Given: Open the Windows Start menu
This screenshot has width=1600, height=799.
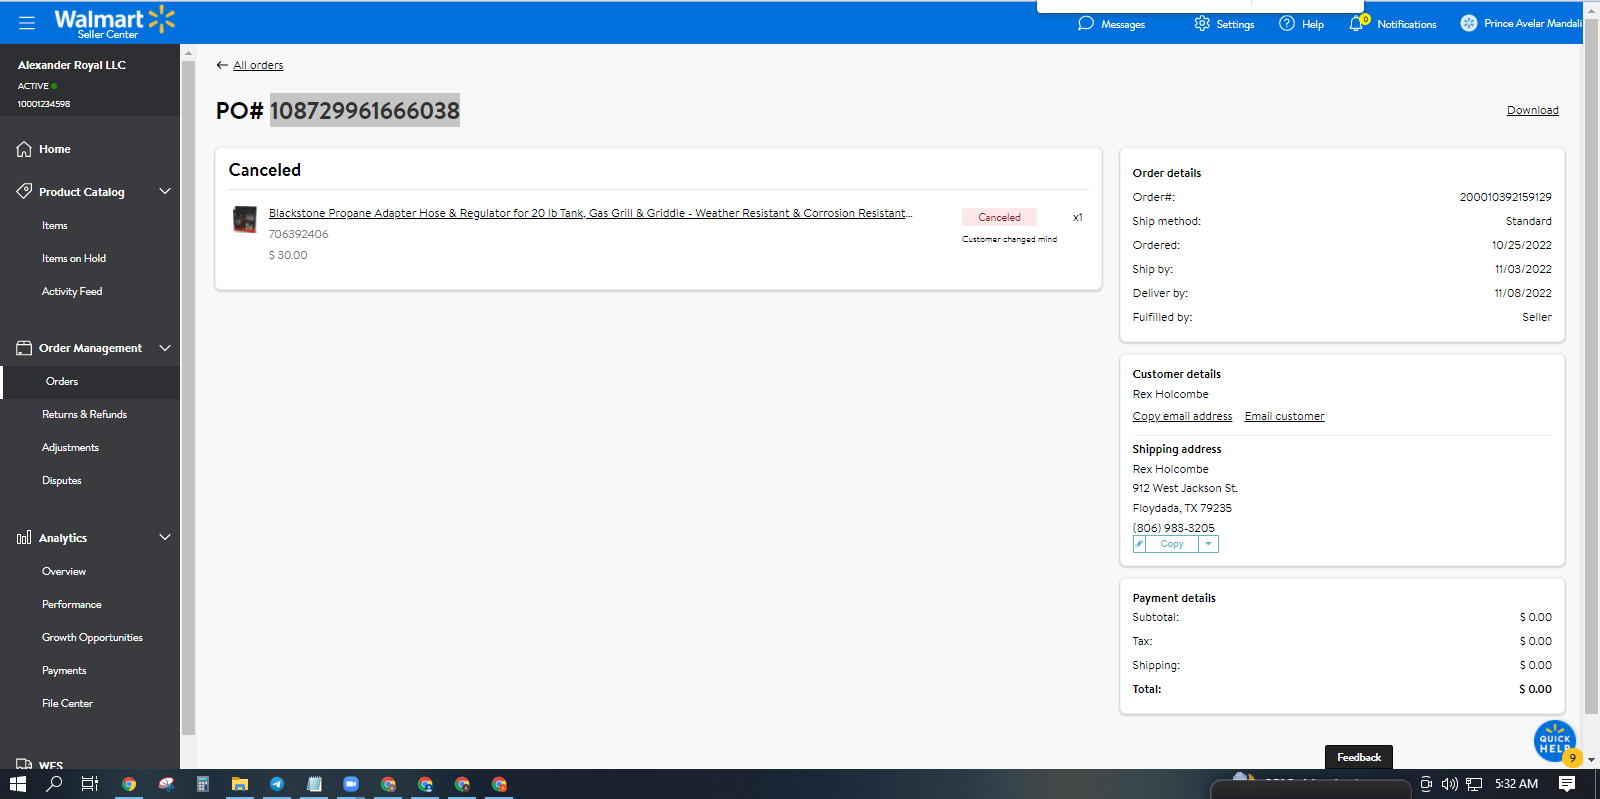Looking at the screenshot, I should (18, 784).
